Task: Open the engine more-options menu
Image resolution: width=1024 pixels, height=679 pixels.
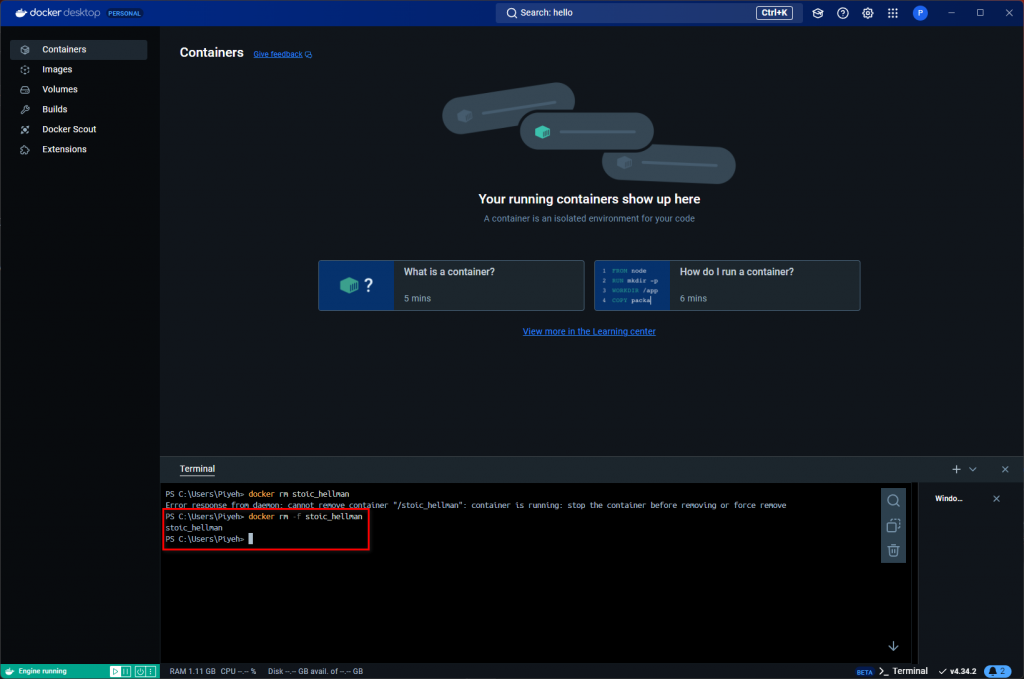Action: coord(151,671)
